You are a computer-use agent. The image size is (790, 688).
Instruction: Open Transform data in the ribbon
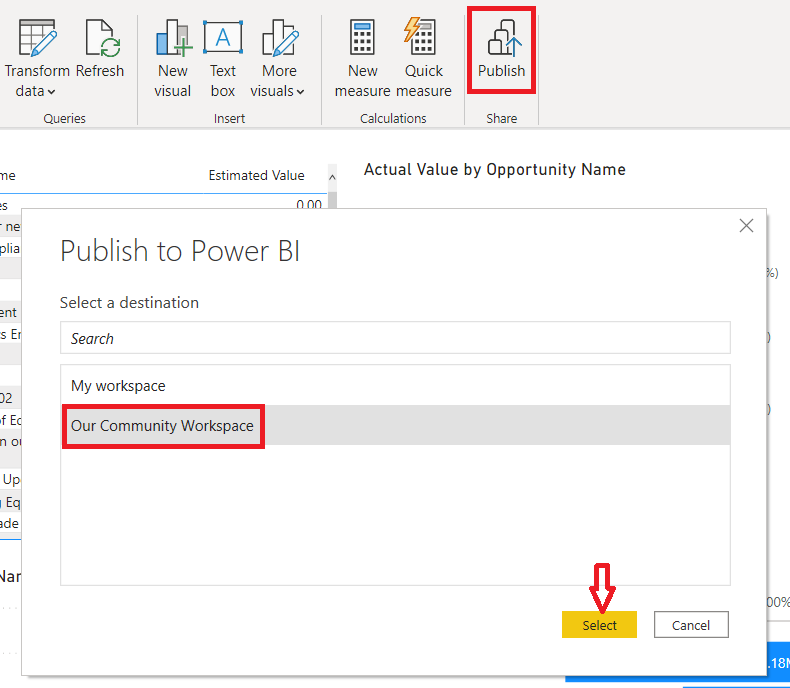(x=37, y=58)
